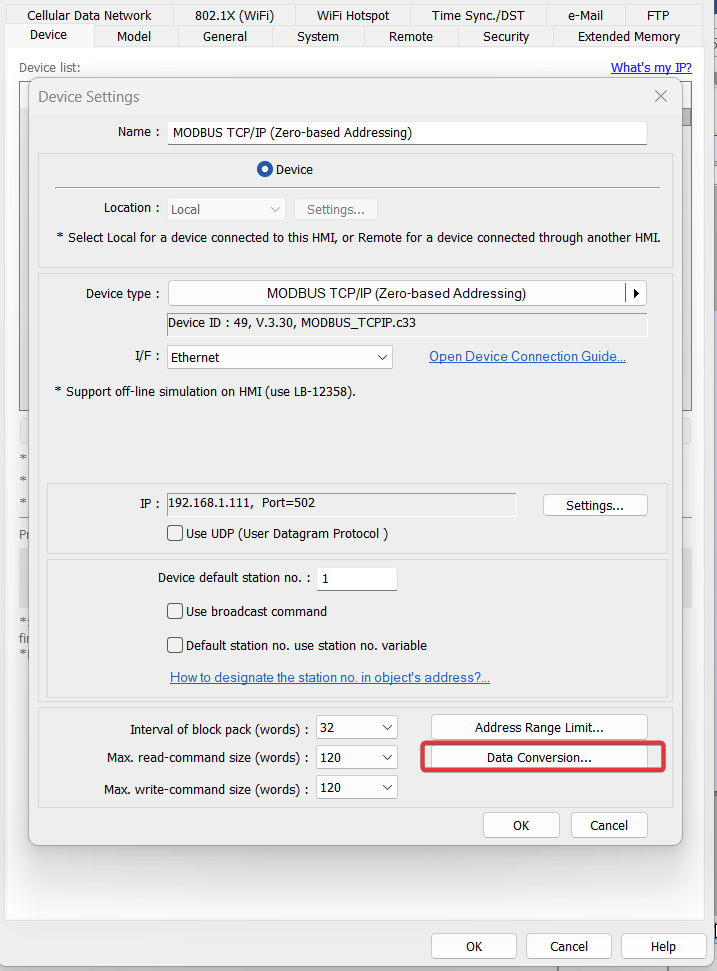Select the Device radio button

(x=265, y=170)
